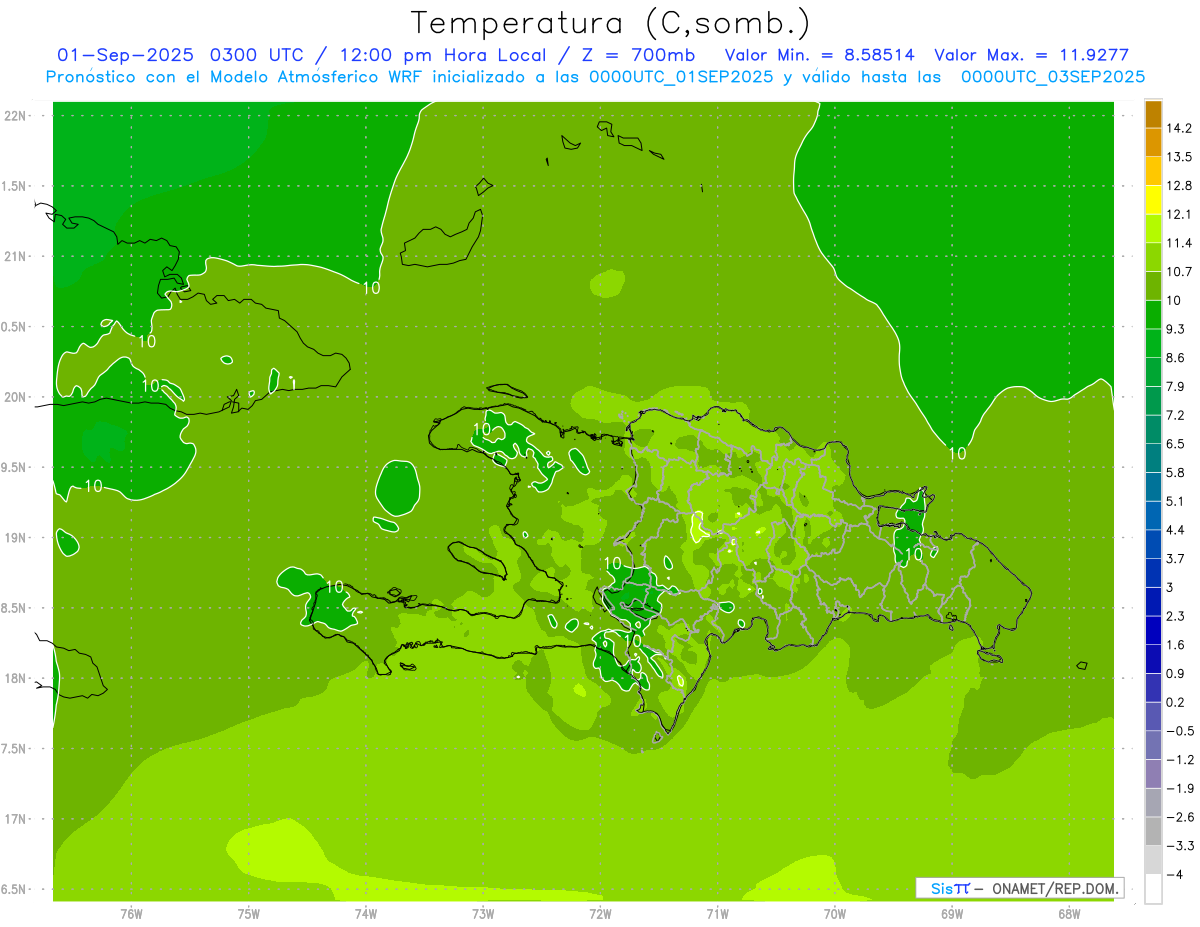The image size is (1200, 927).
Task: Click the "9.3" colorbar value
Action: 1176,329
